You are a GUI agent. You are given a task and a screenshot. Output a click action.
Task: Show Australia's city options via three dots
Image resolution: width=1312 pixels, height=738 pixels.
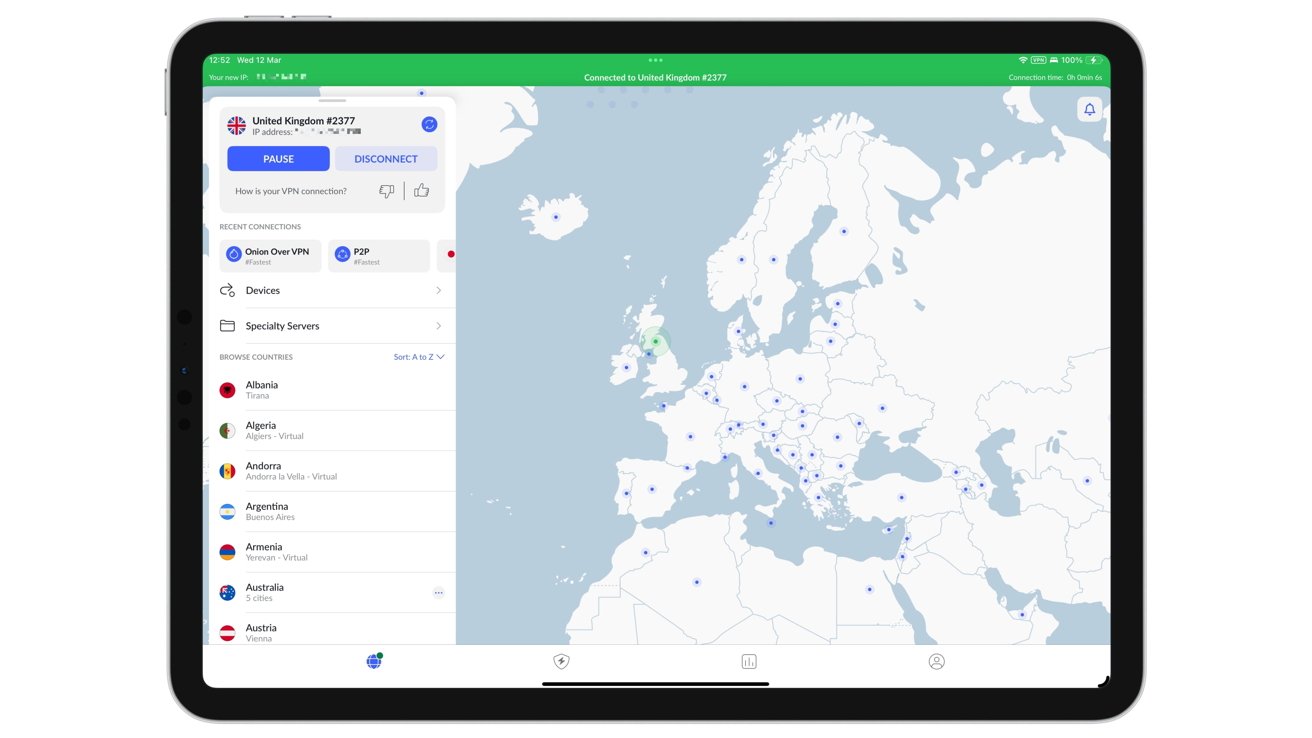438,593
